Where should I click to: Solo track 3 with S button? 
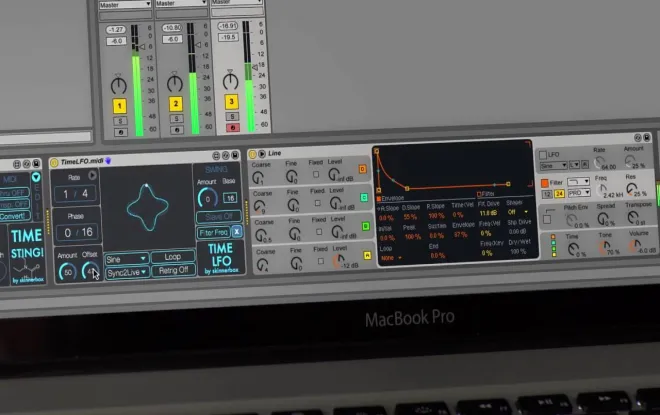click(232, 117)
